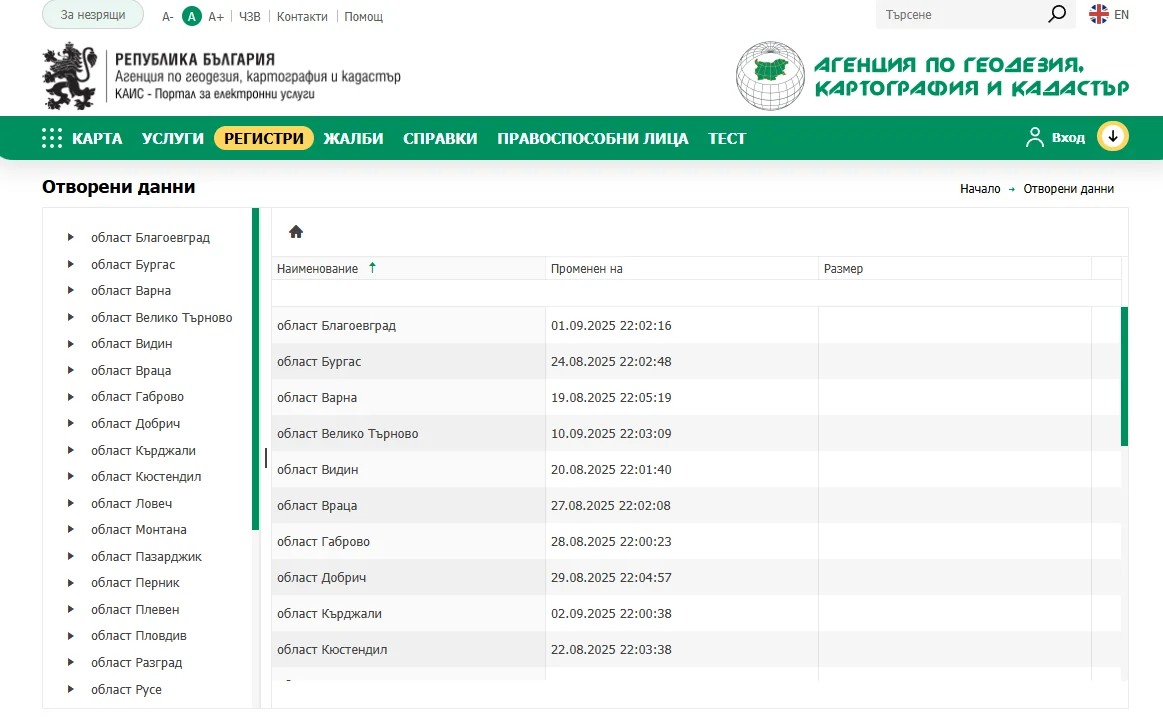Click the search magnifier icon
The height and width of the screenshot is (725, 1163).
click(1057, 15)
